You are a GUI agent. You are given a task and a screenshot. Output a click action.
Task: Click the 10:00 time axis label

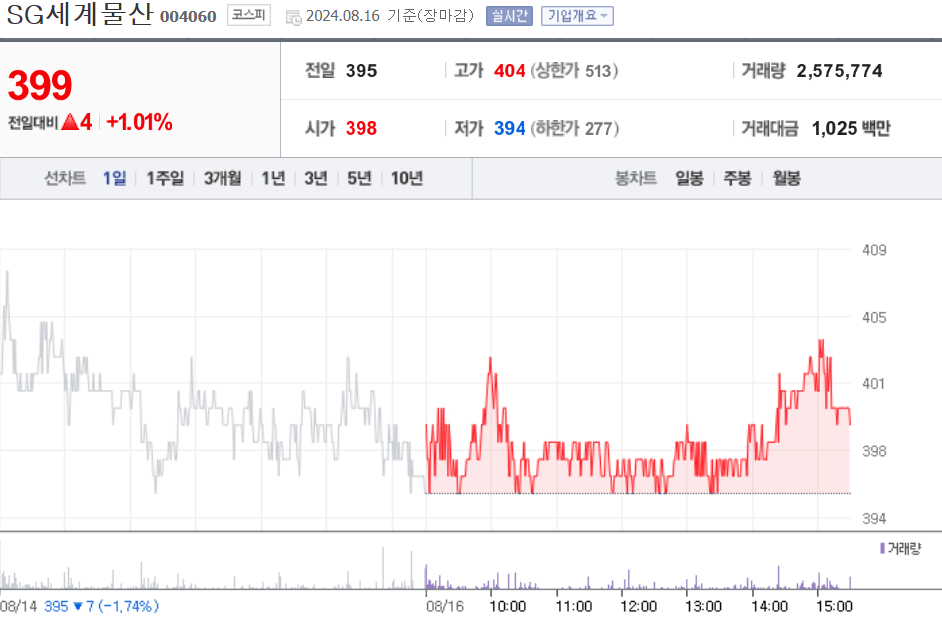point(508,606)
